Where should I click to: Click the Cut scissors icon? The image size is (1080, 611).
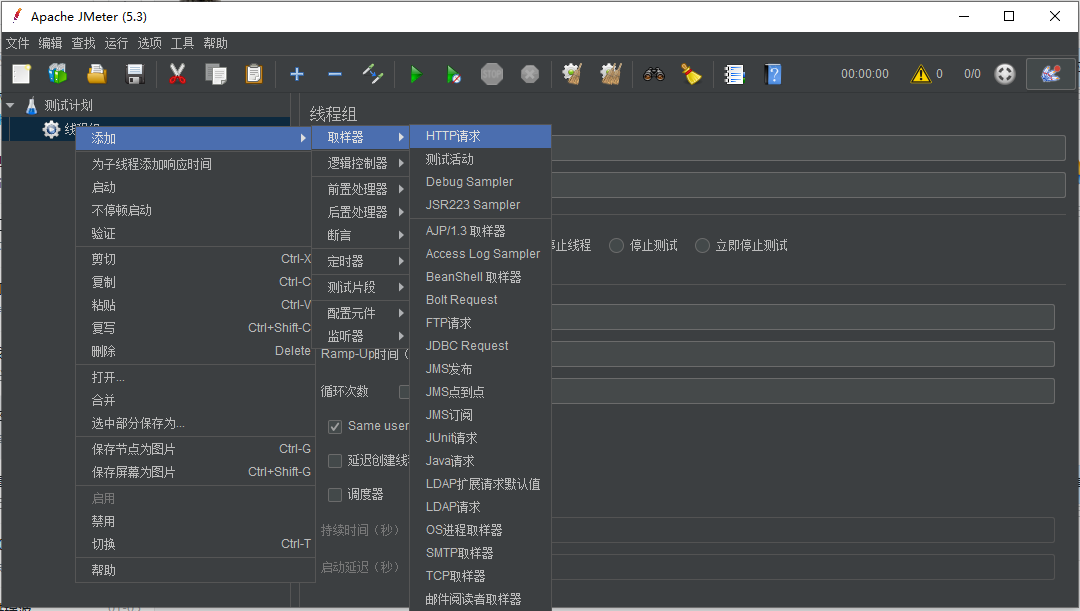coord(177,74)
